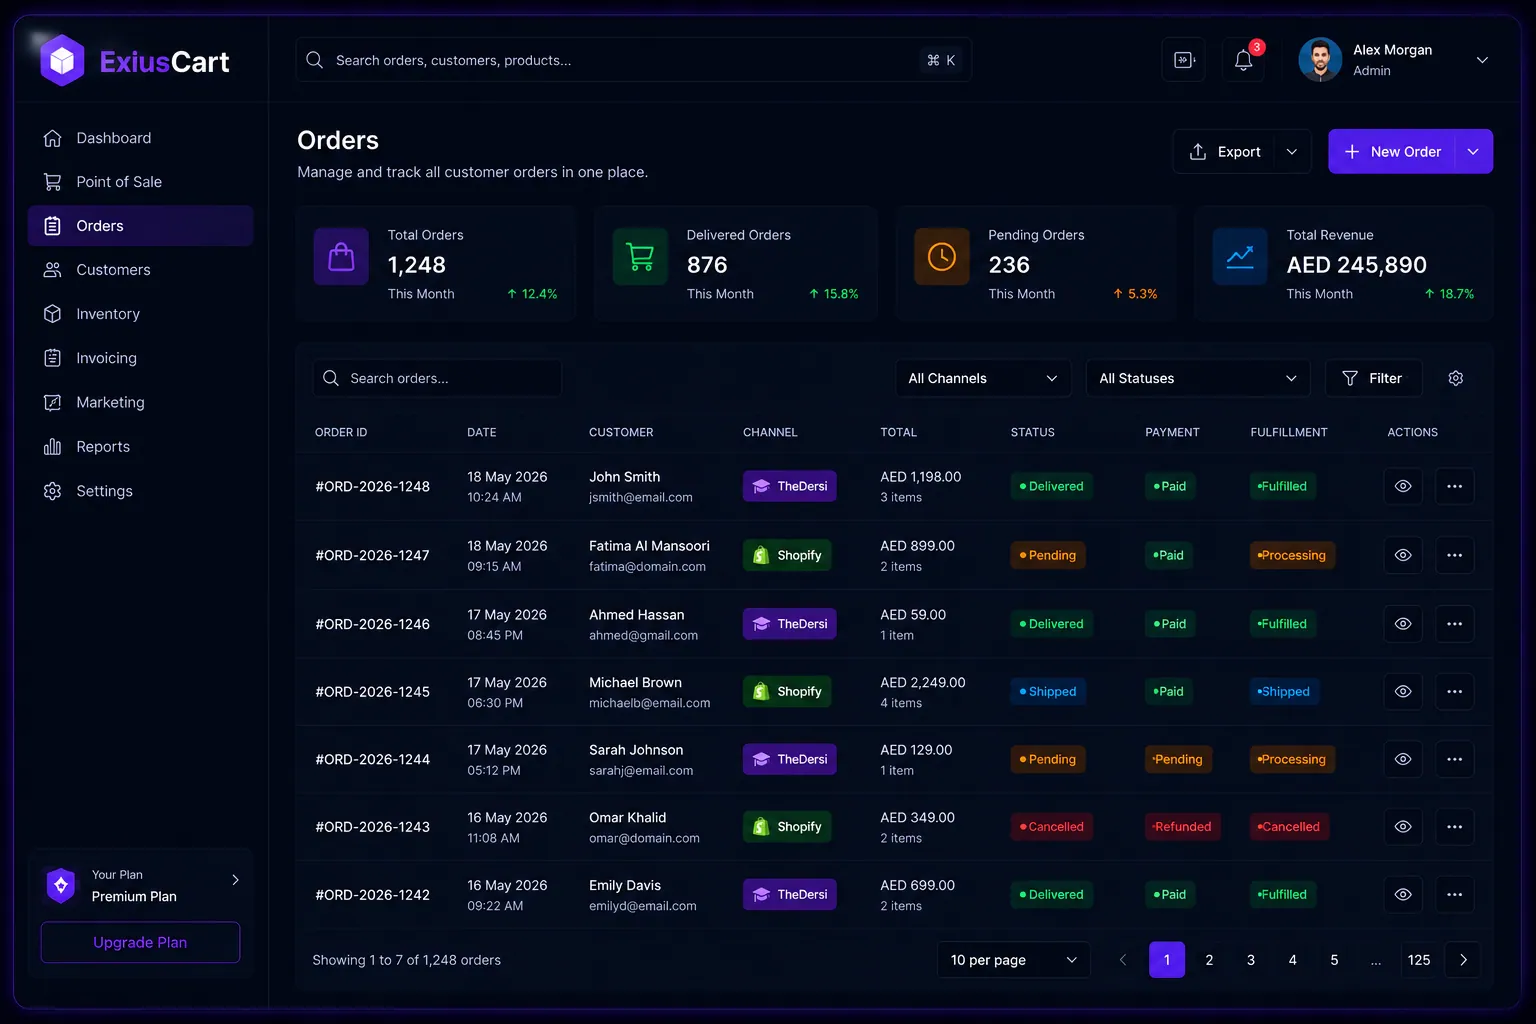This screenshot has height=1024, width=1536.
Task: Change the 10 per page selector
Action: pyautogui.click(x=1013, y=960)
